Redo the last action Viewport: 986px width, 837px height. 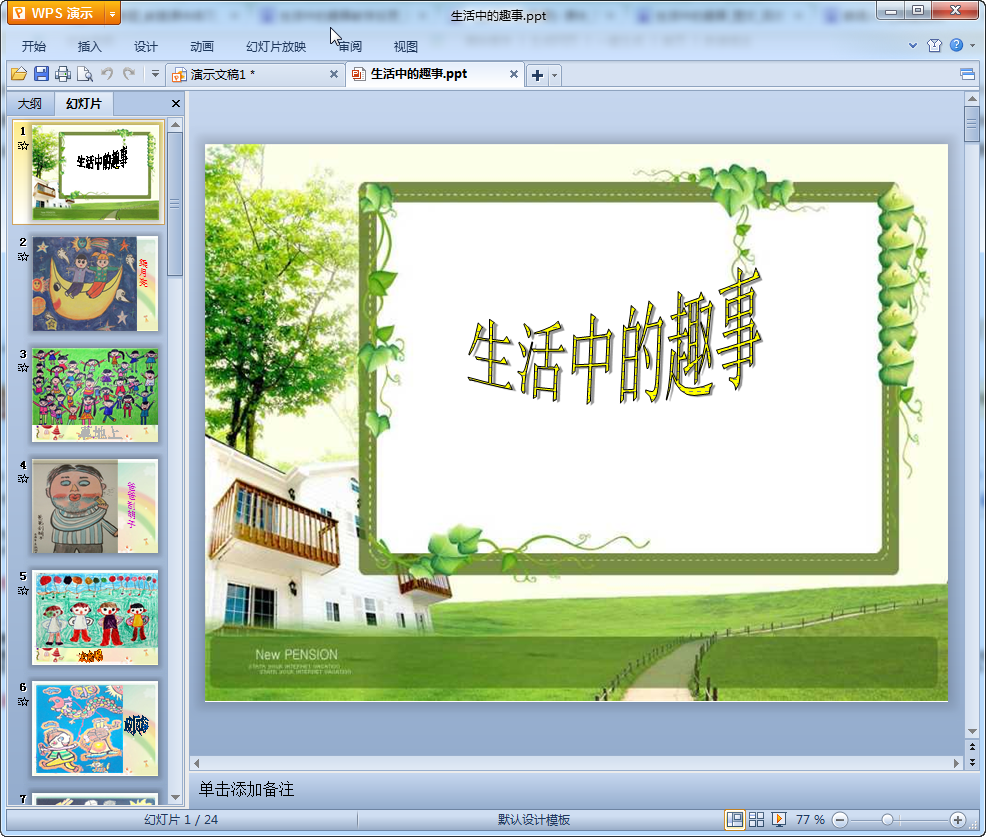coord(129,74)
